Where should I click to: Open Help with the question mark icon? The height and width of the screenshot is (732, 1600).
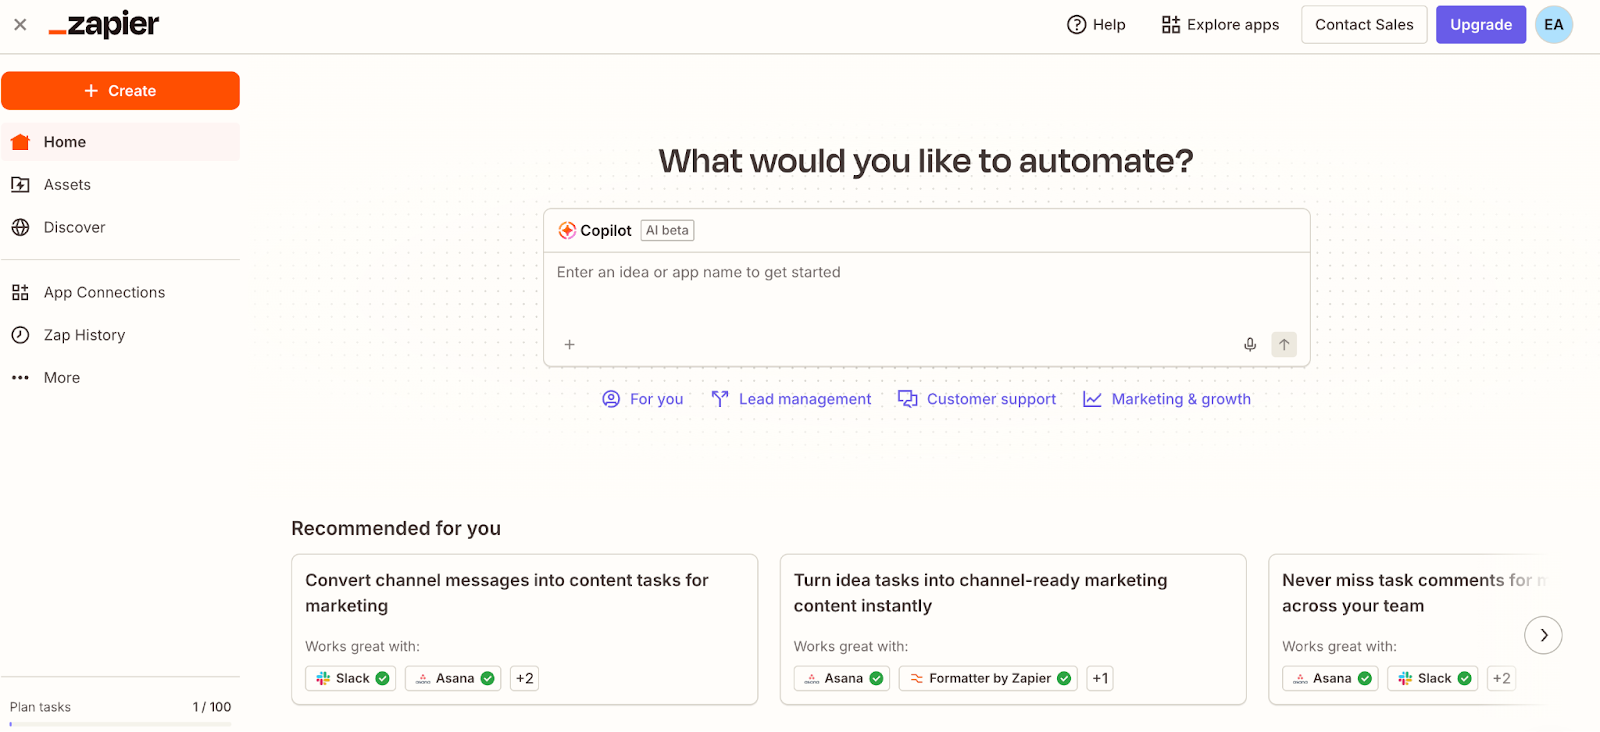[x=1076, y=25]
